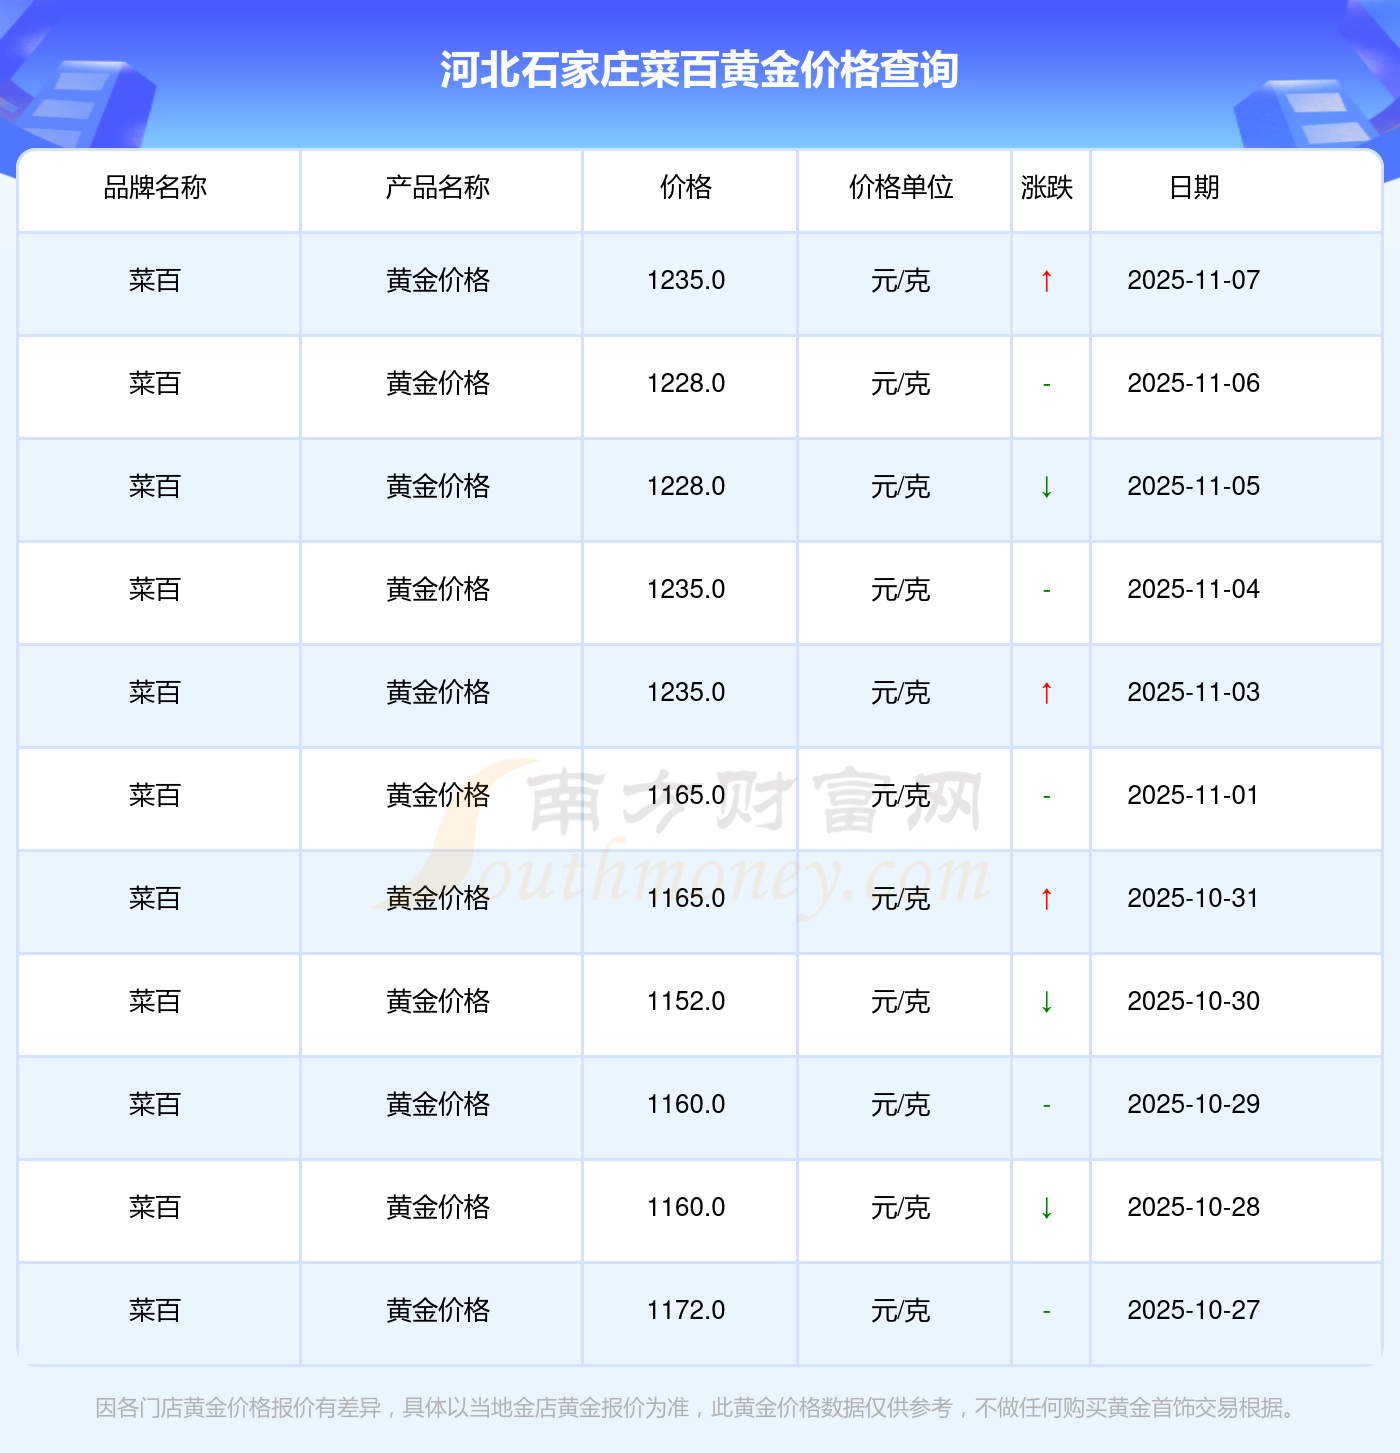Click the price 1235.0 for 2025-11-03
The width and height of the screenshot is (1400, 1453).
coord(686,693)
